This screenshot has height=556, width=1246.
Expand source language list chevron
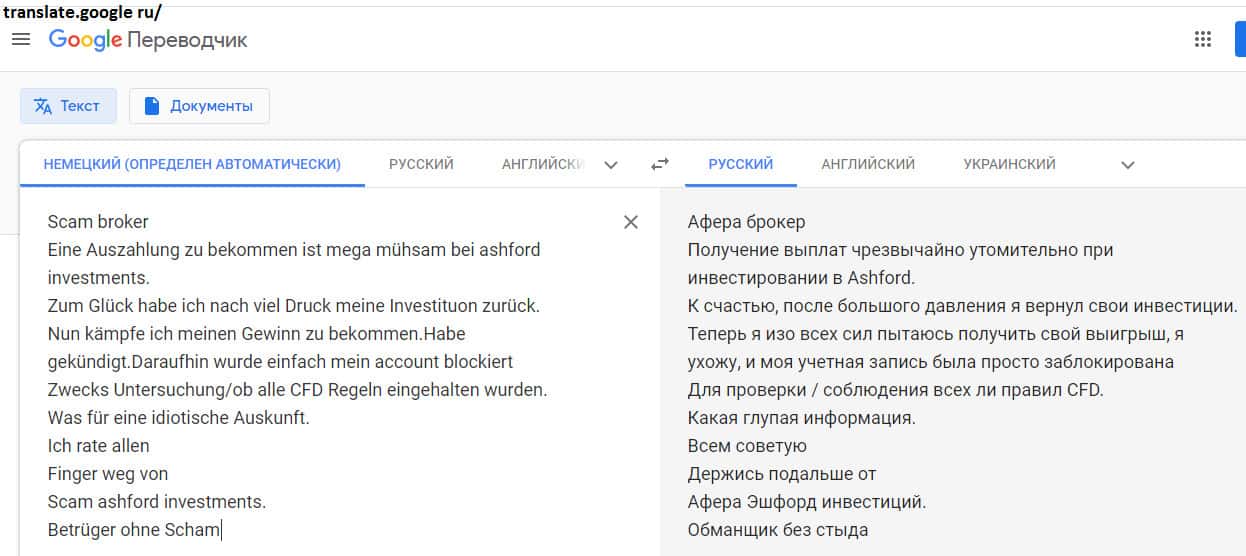click(611, 165)
